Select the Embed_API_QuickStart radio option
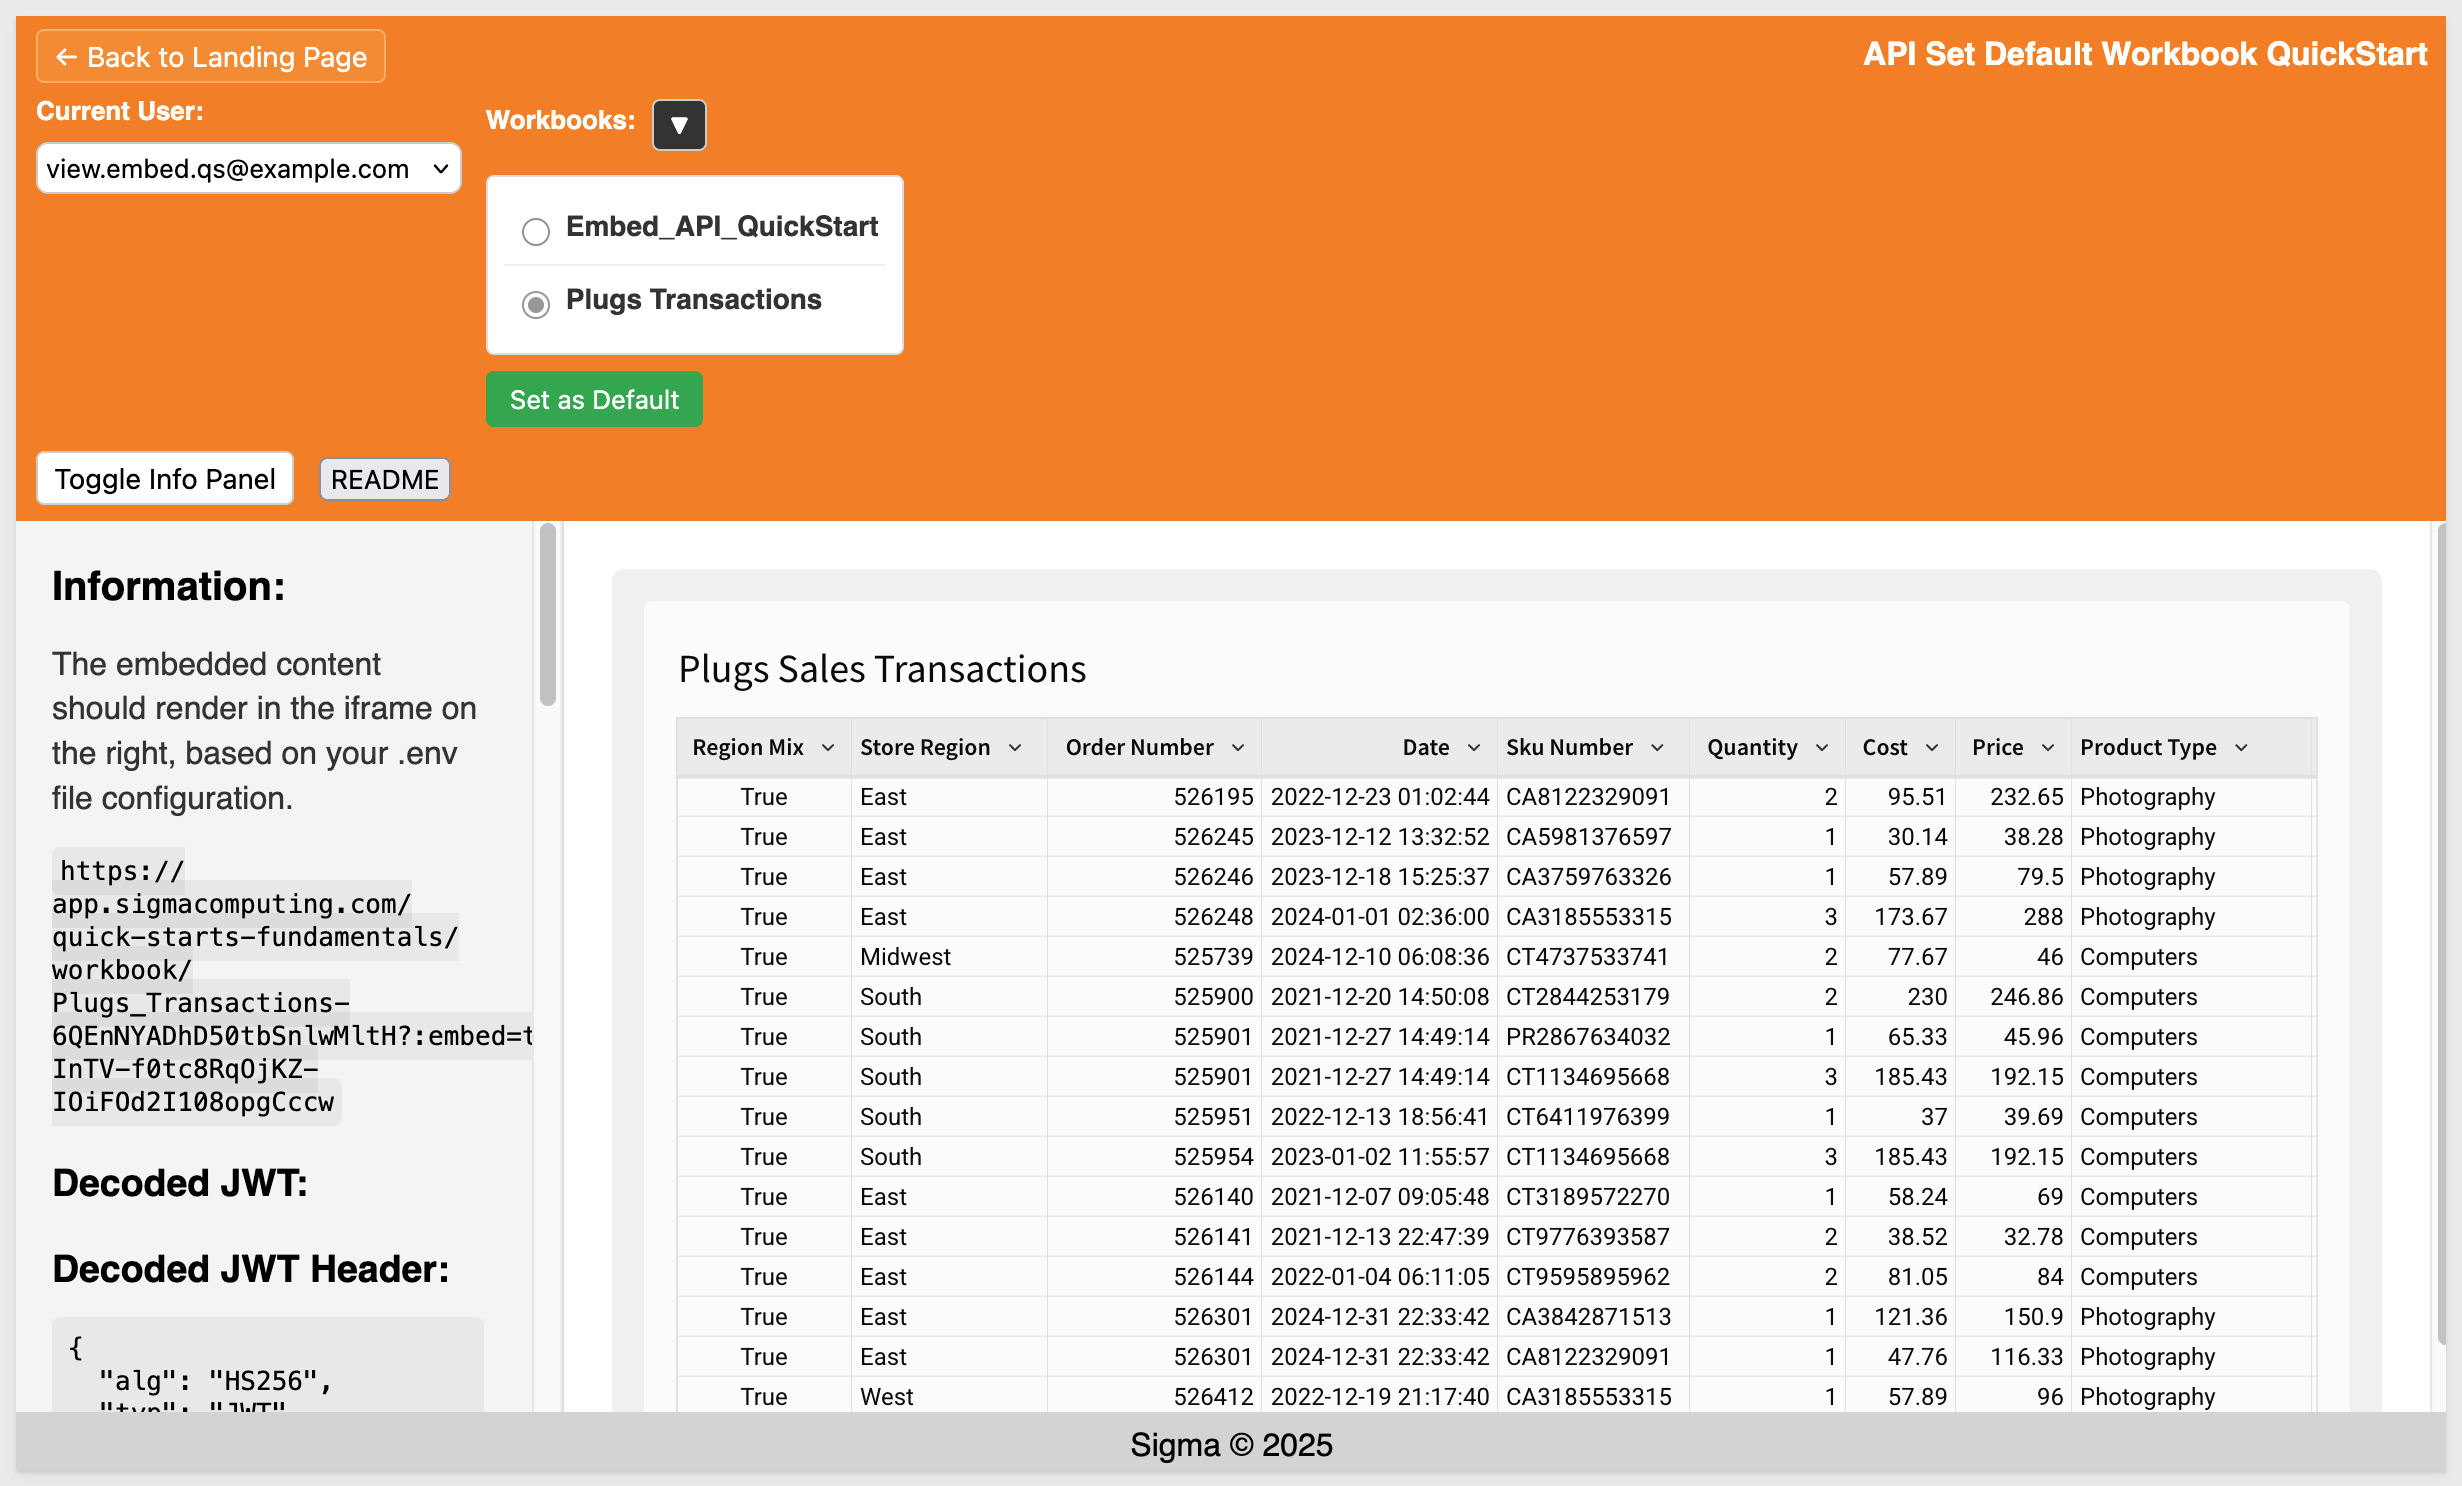Image resolution: width=2462 pixels, height=1486 pixels. (x=536, y=231)
